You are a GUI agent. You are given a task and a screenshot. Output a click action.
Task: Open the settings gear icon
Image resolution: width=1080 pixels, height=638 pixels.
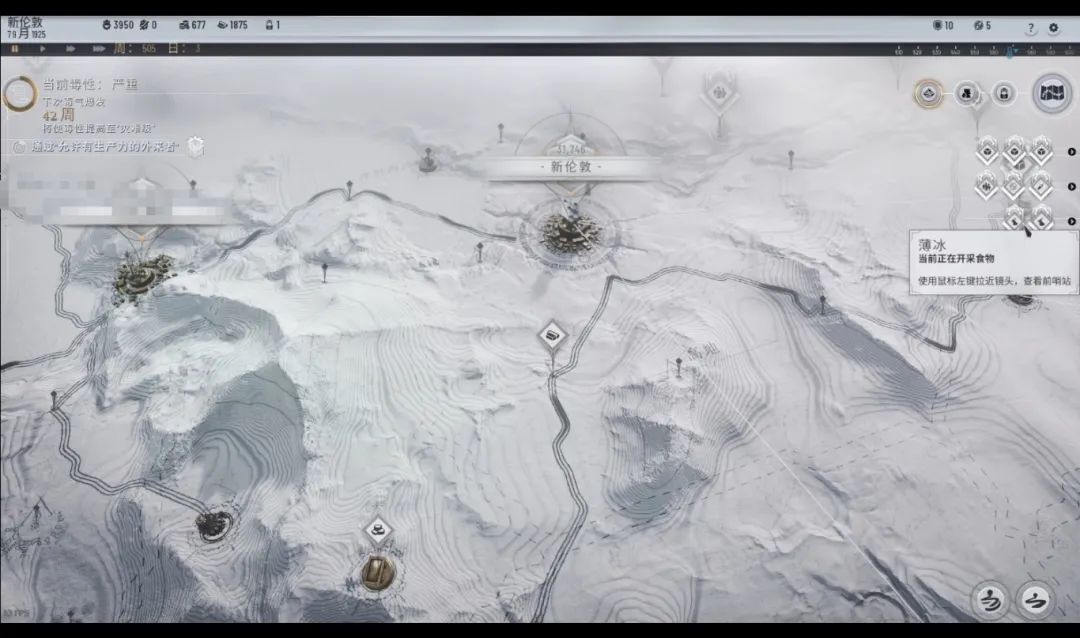[1053, 28]
